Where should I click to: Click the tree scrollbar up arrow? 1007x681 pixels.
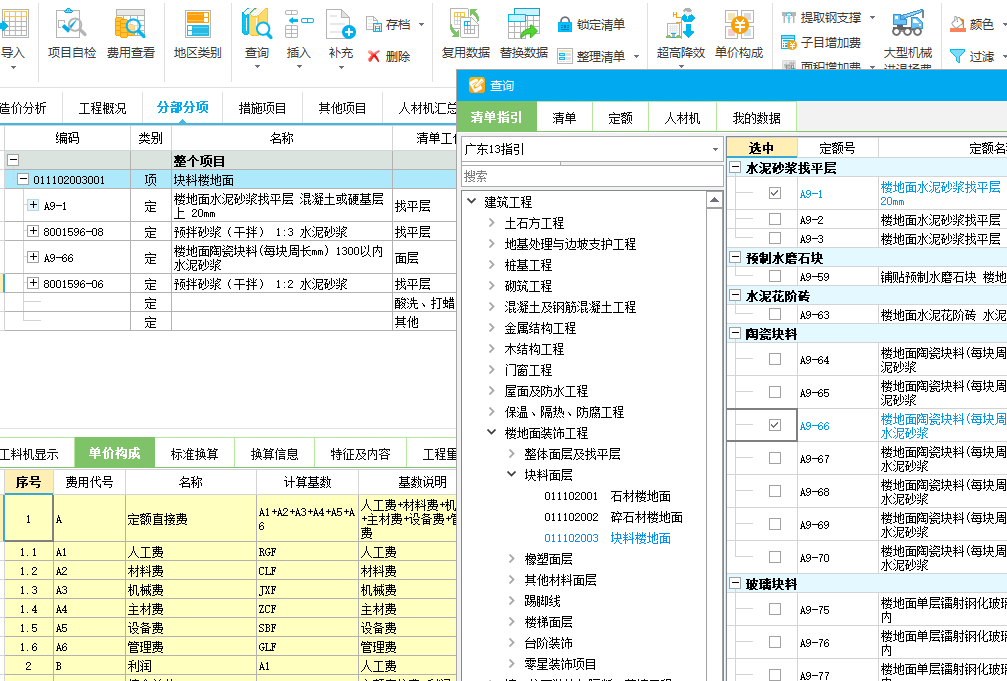714,200
